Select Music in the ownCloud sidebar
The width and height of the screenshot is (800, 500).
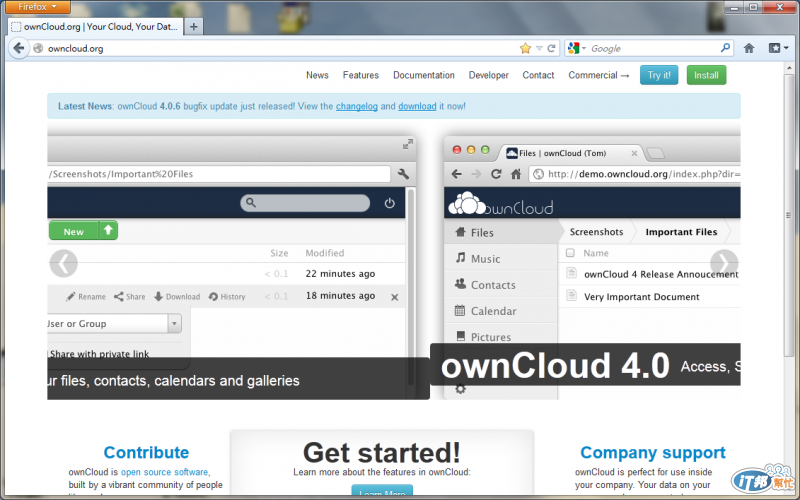coord(501,259)
